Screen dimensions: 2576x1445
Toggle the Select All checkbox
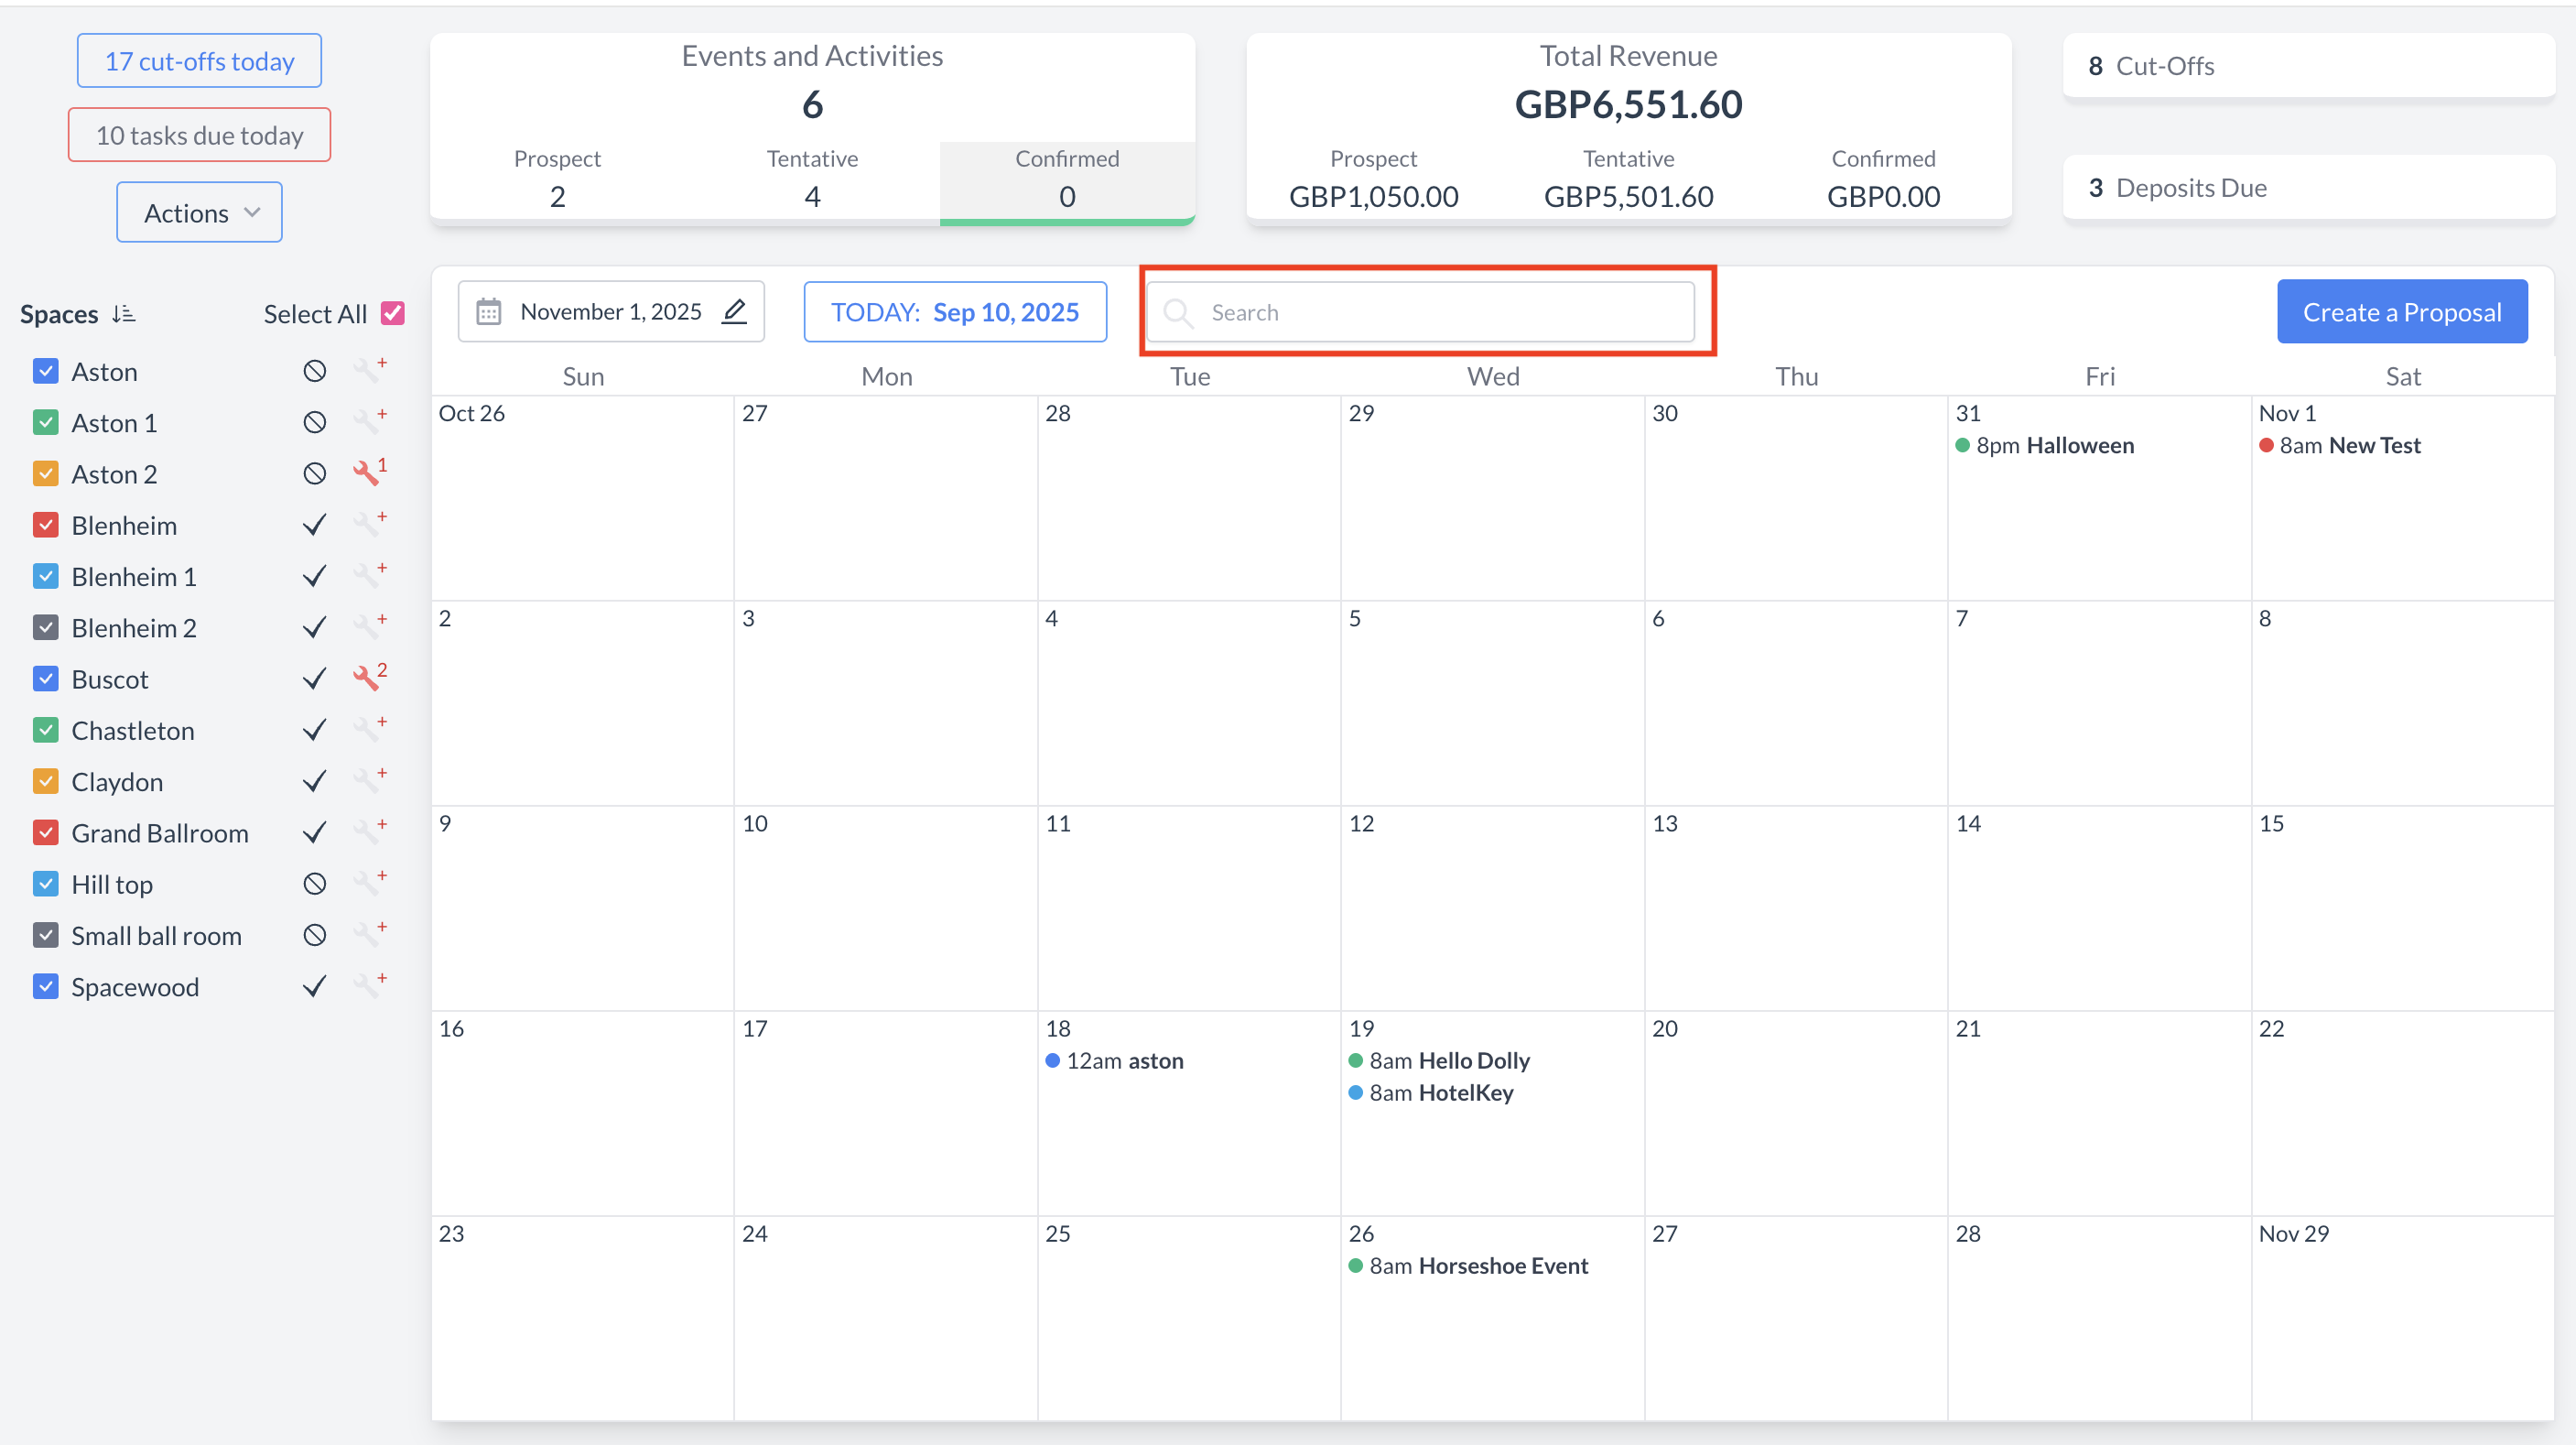click(x=393, y=314)
